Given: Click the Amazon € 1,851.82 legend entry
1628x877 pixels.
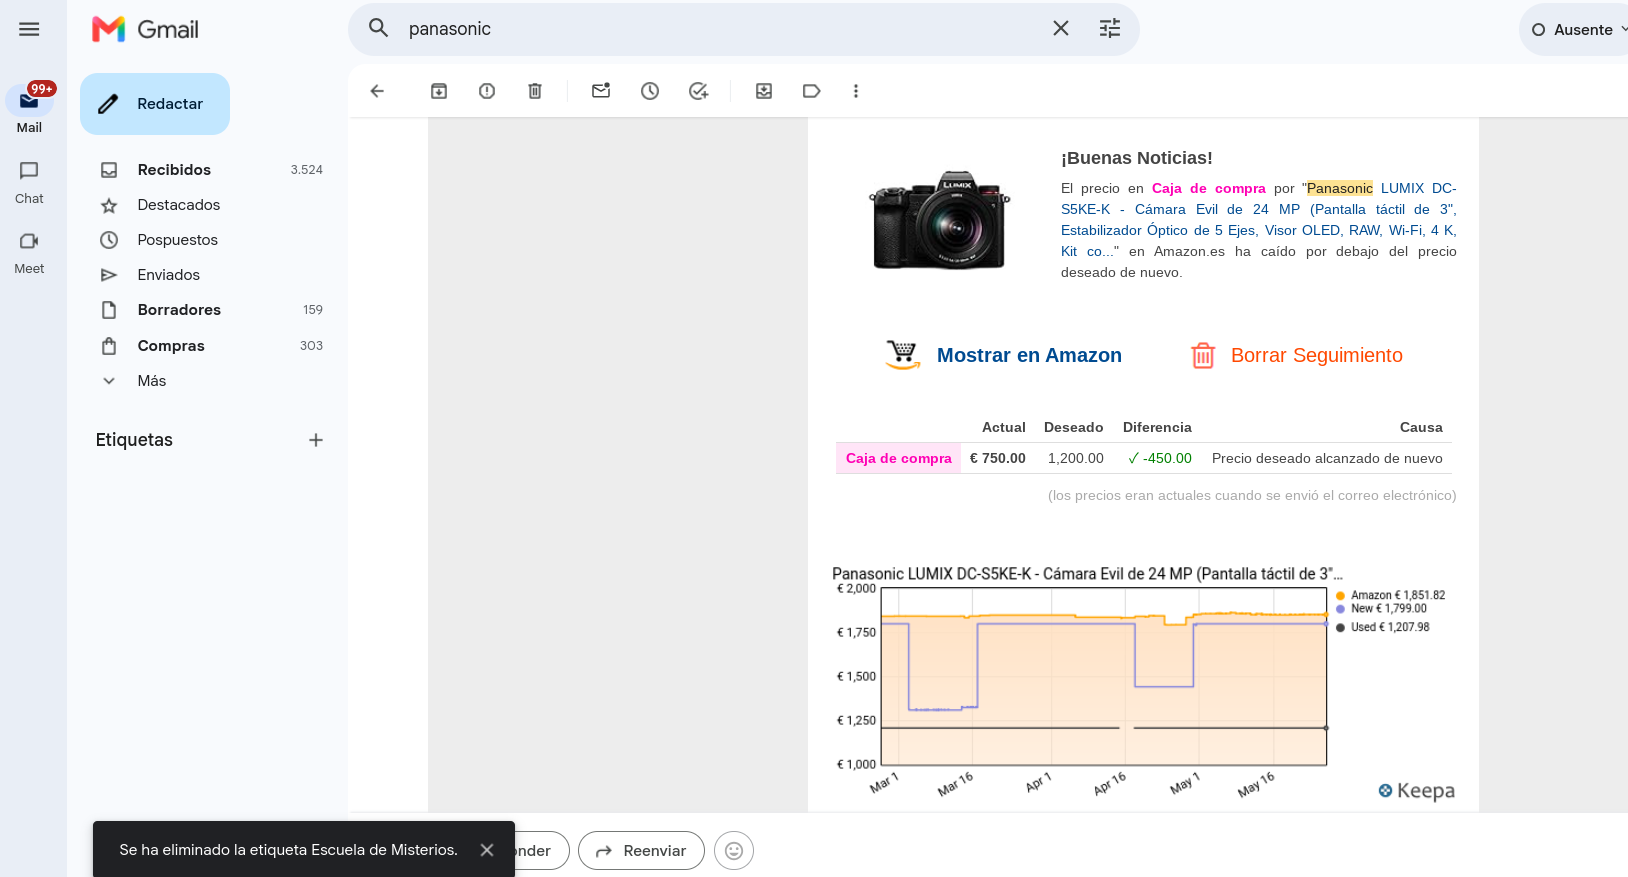Looking at the screenshot, I should pos(1390,595).
